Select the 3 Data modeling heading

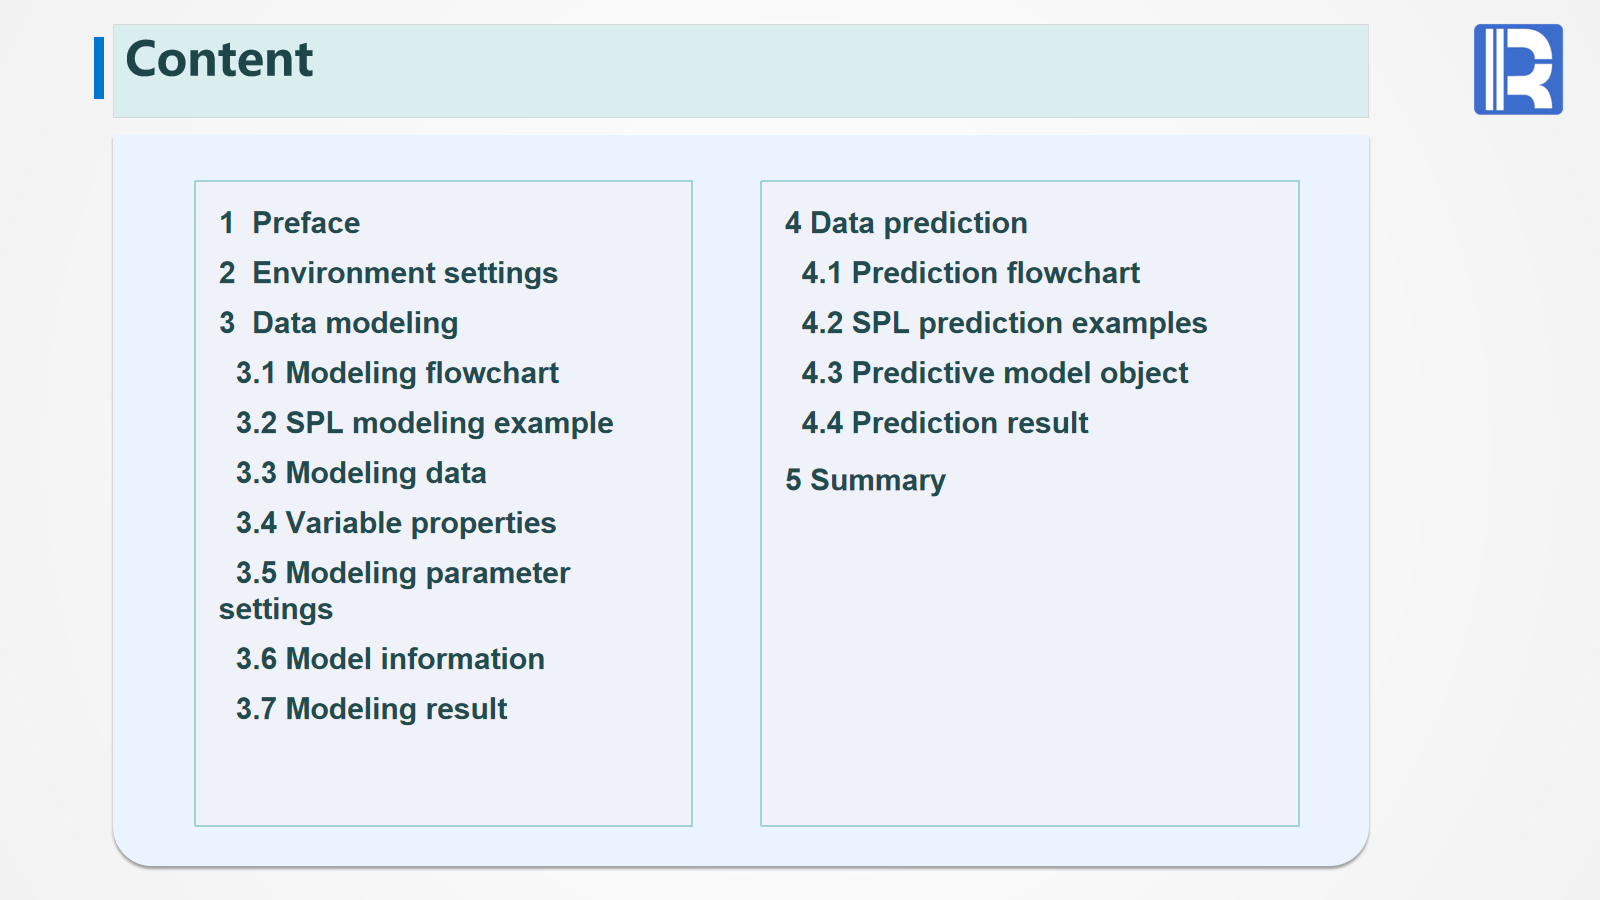coord(339,323)
